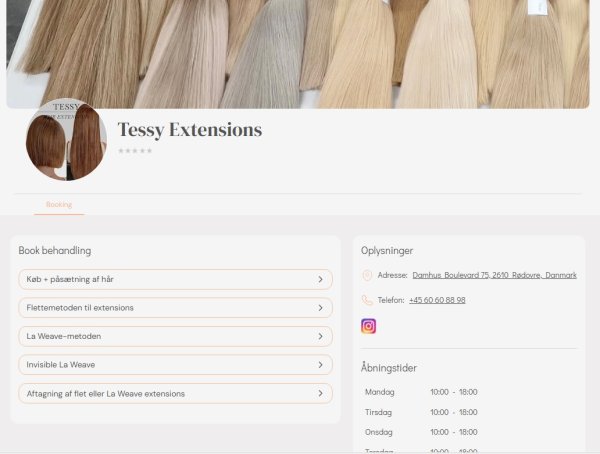Click the Tessy Extensions heading
Viewport: 600px width, 454px height.
(190, 129)
